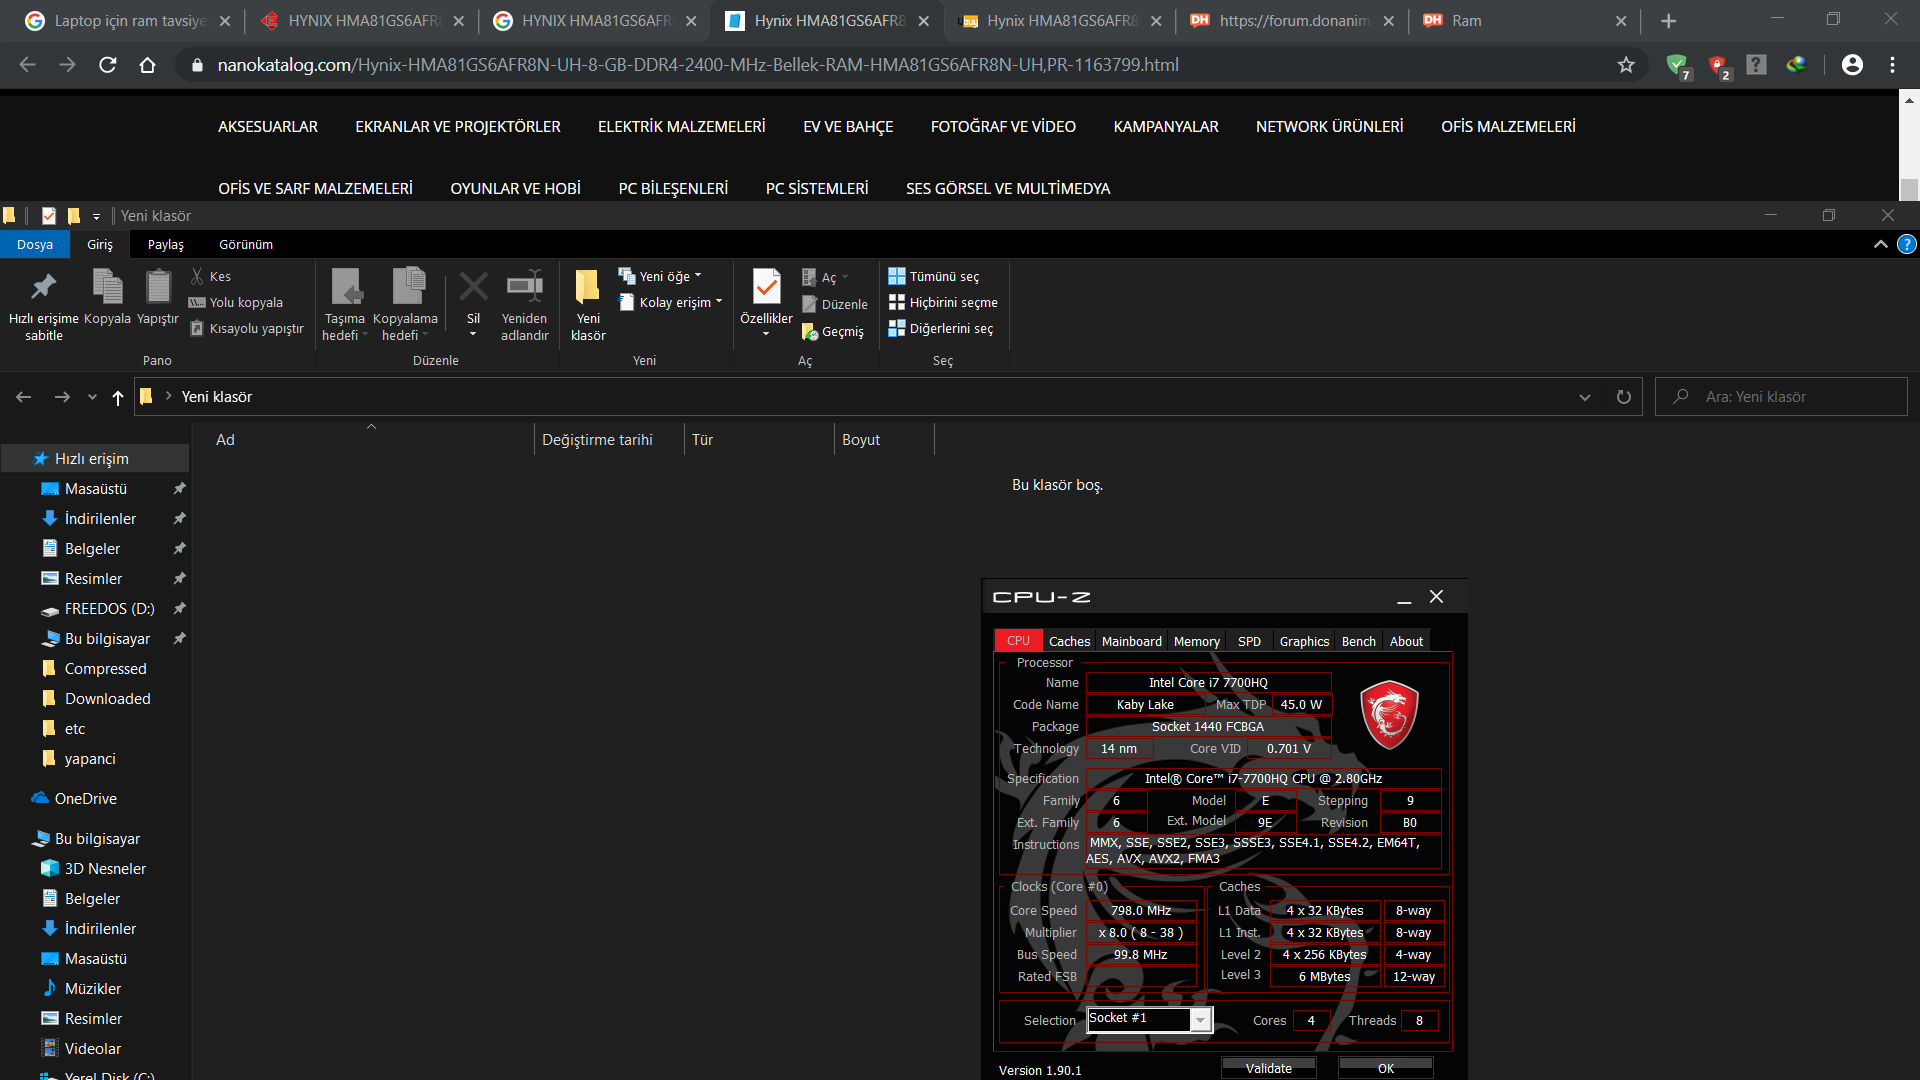The image size is (1920, 1080).
Task: Switch to the Memory tab in CPU-Z
Action: 1196,641
